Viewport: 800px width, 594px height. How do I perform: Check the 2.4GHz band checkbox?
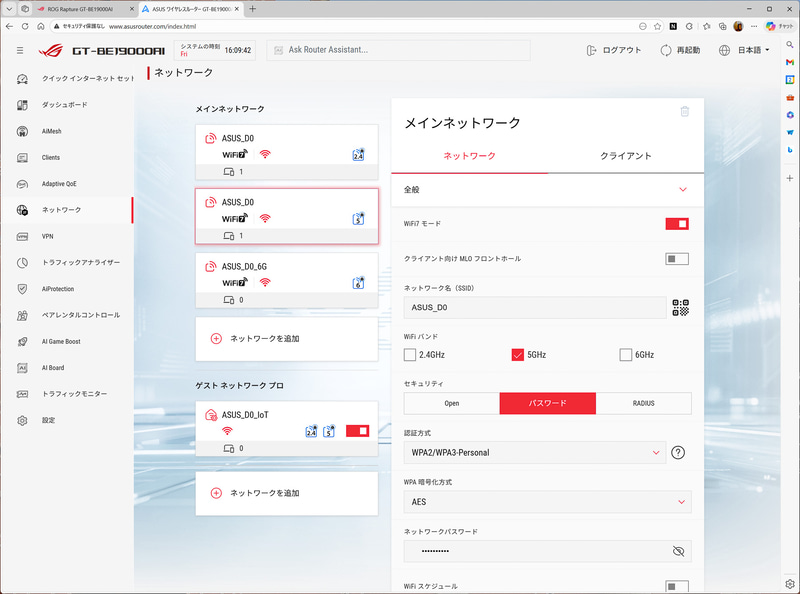pos(410,355)
